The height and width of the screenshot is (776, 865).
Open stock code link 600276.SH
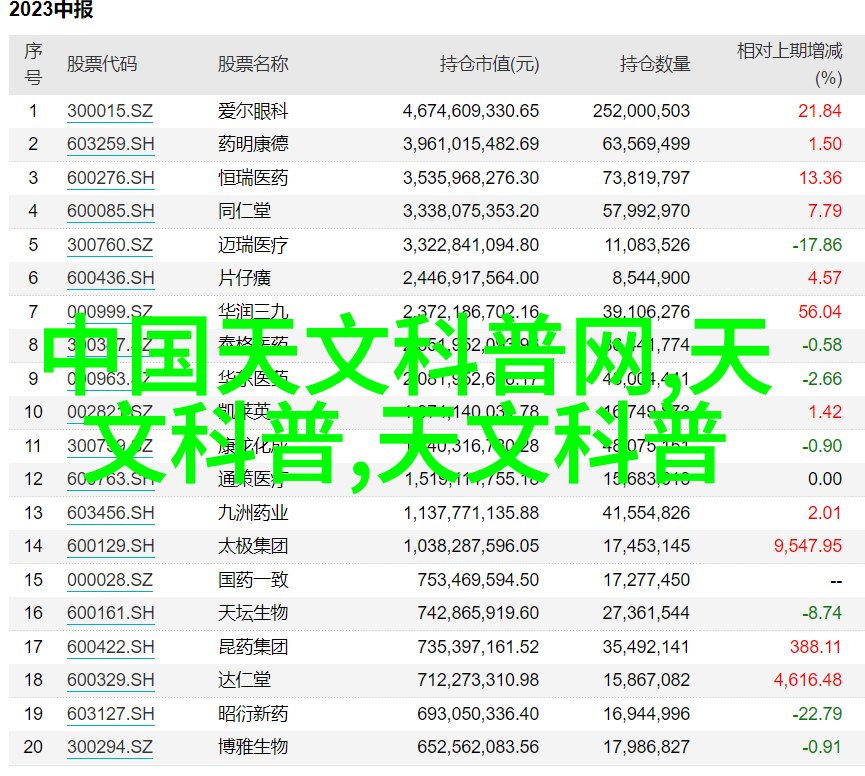click(x=110, y=178)
